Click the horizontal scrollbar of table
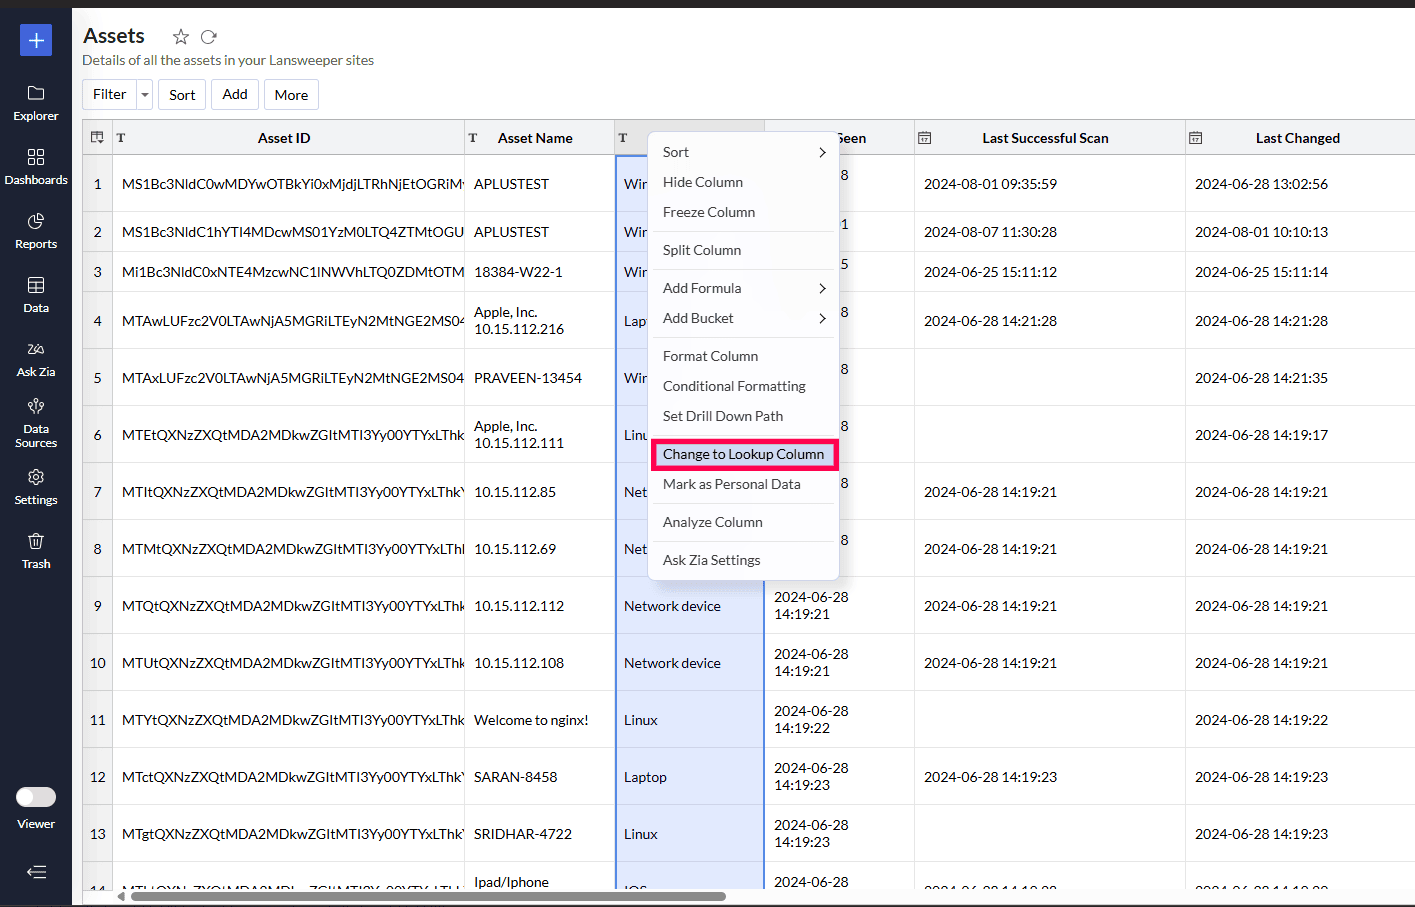 coord(427,896)
